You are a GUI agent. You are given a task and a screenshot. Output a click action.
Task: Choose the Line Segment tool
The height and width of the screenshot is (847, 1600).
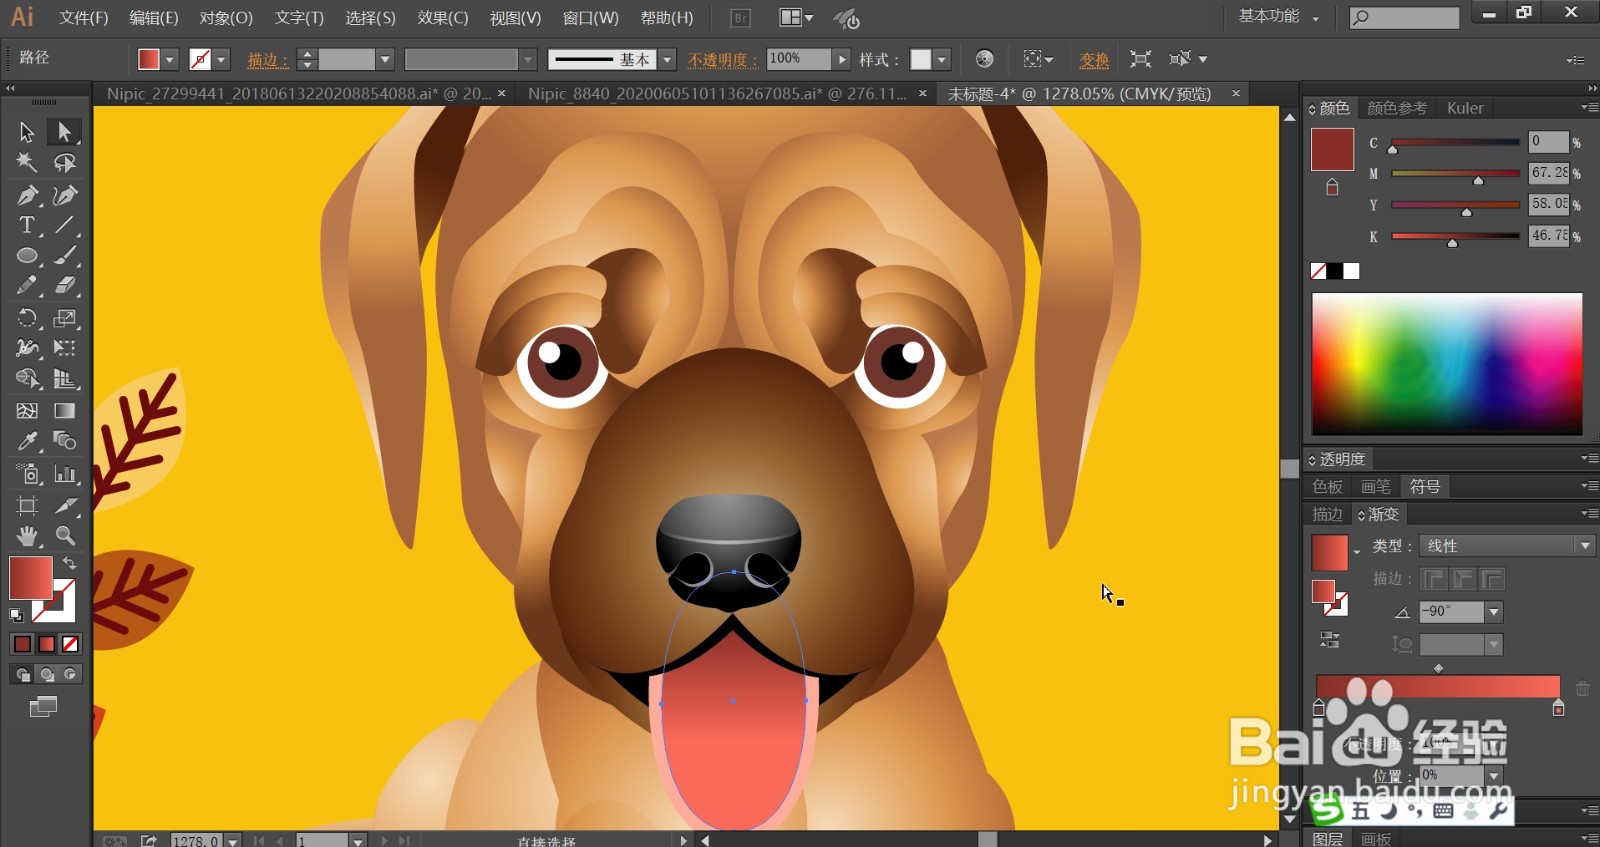[x=65, y=225]
